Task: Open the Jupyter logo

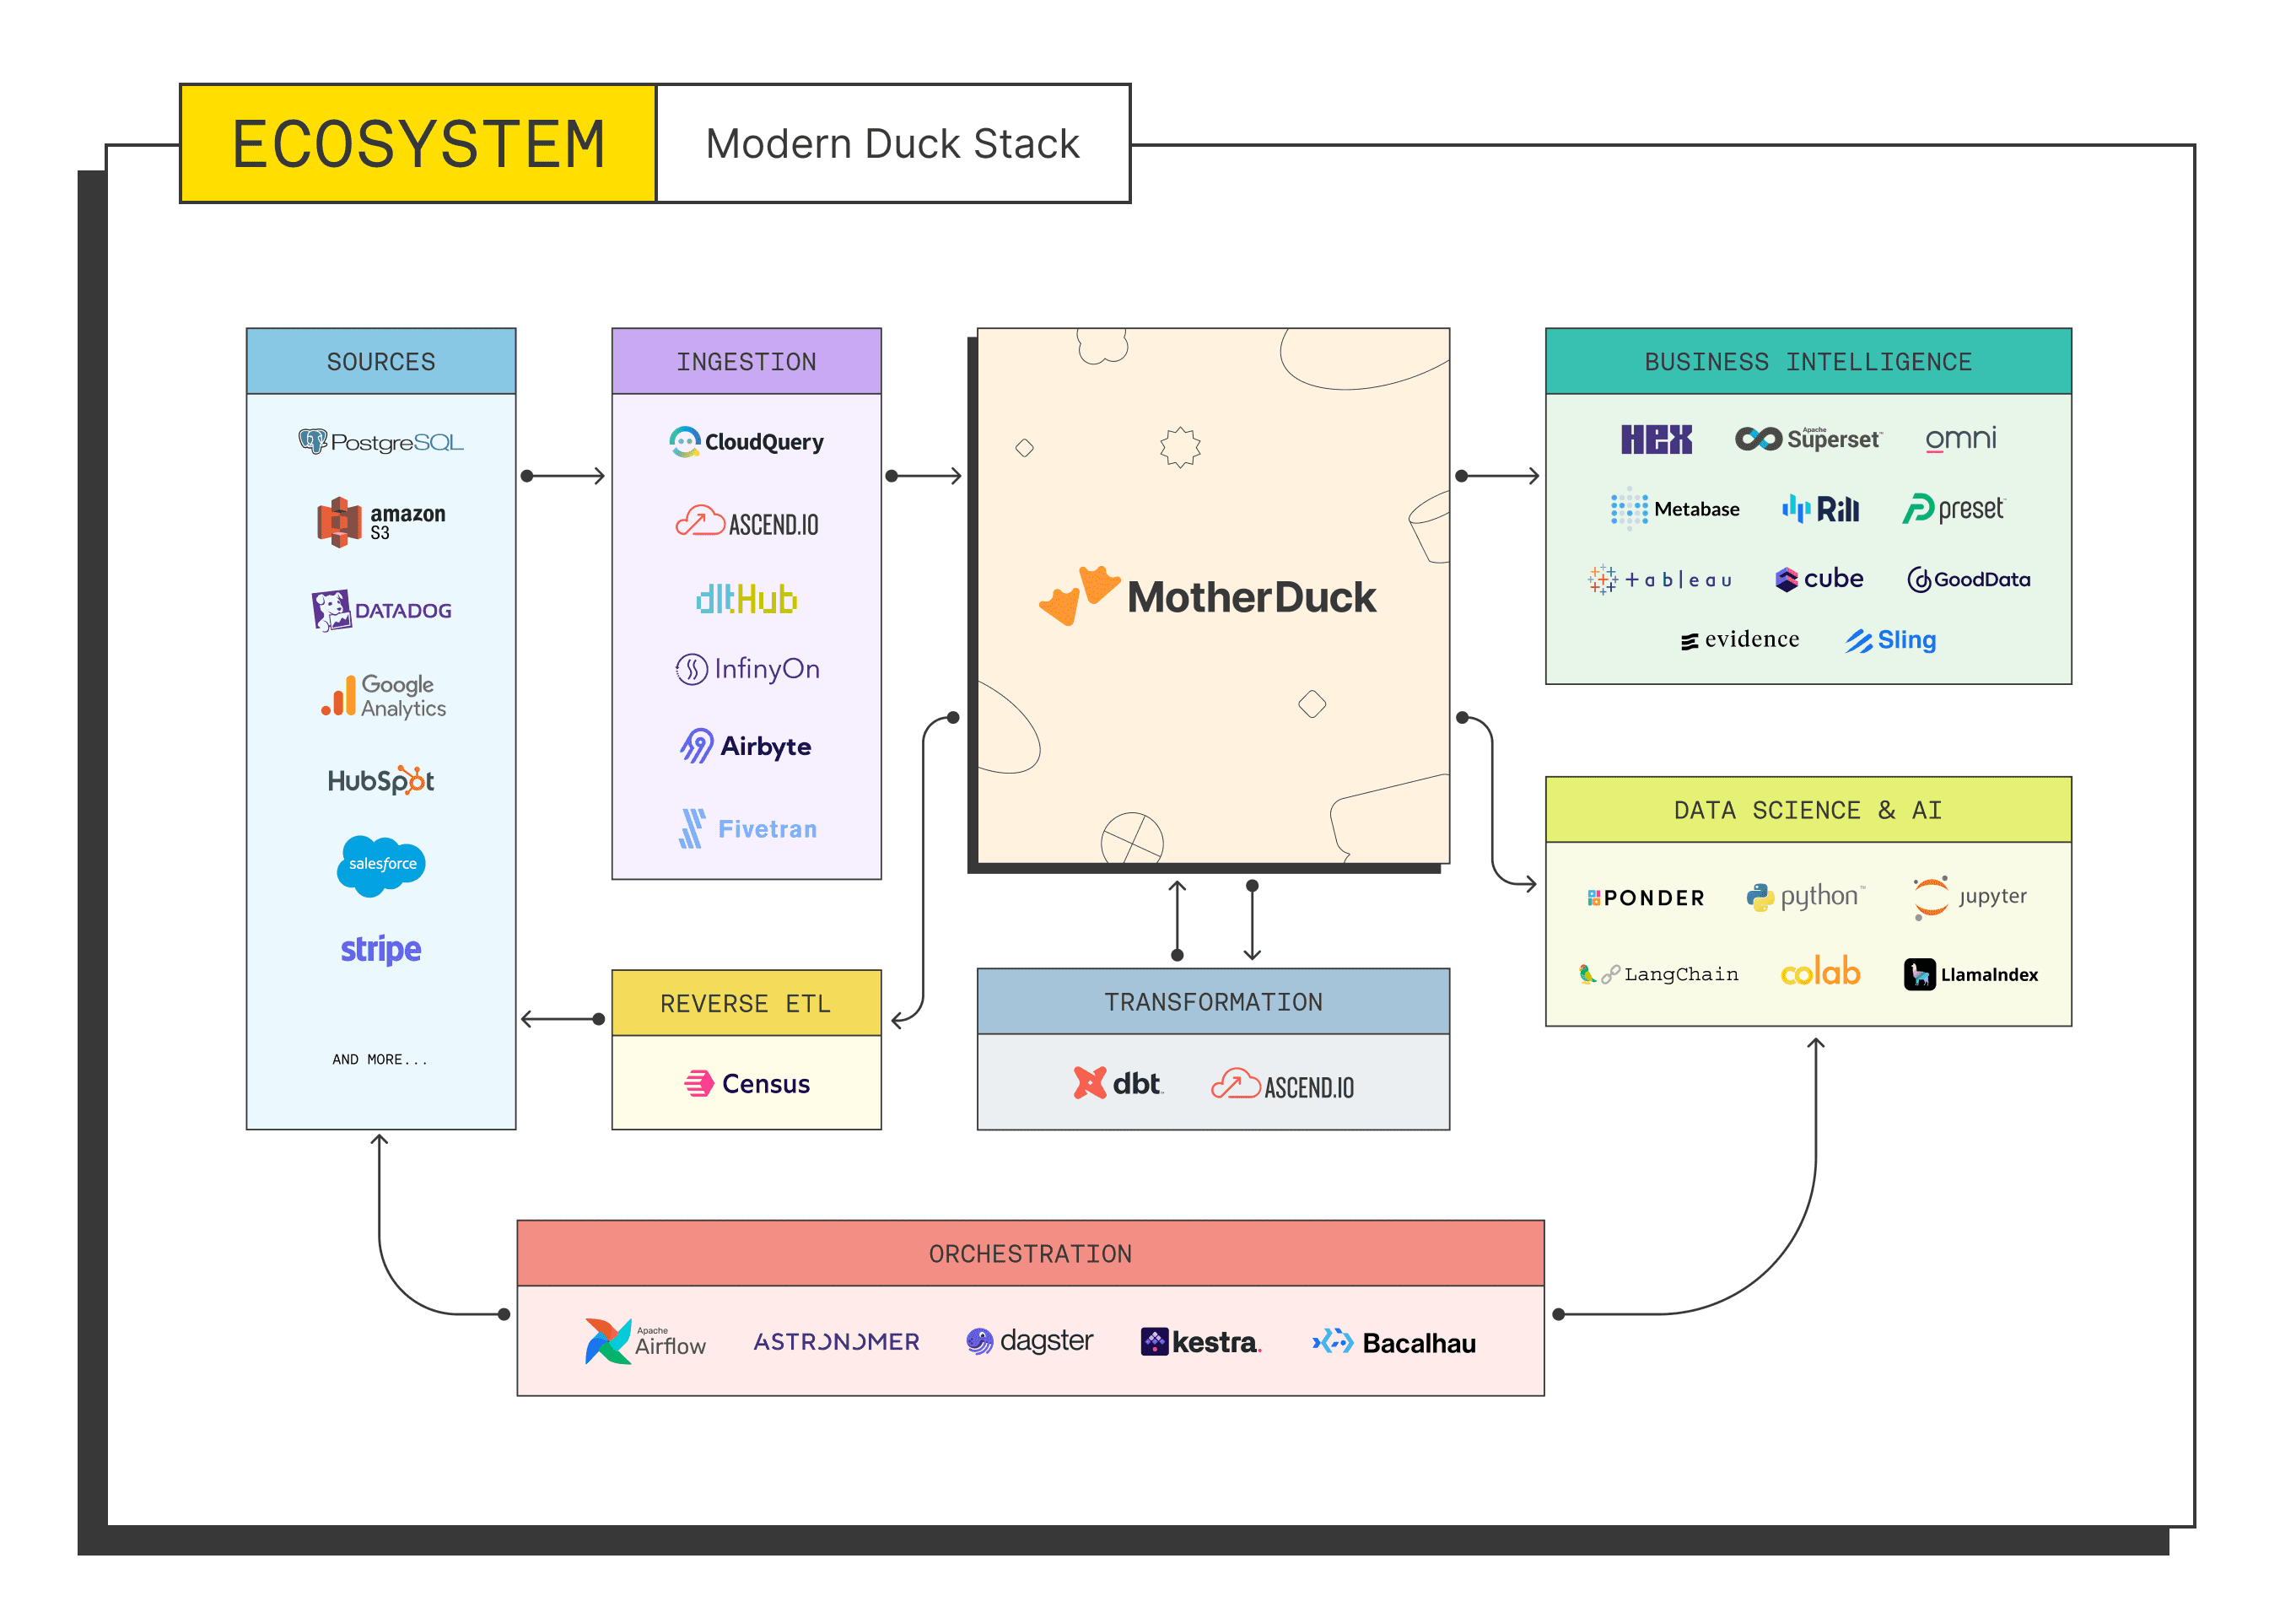Action: click(x=1969, y=897)
